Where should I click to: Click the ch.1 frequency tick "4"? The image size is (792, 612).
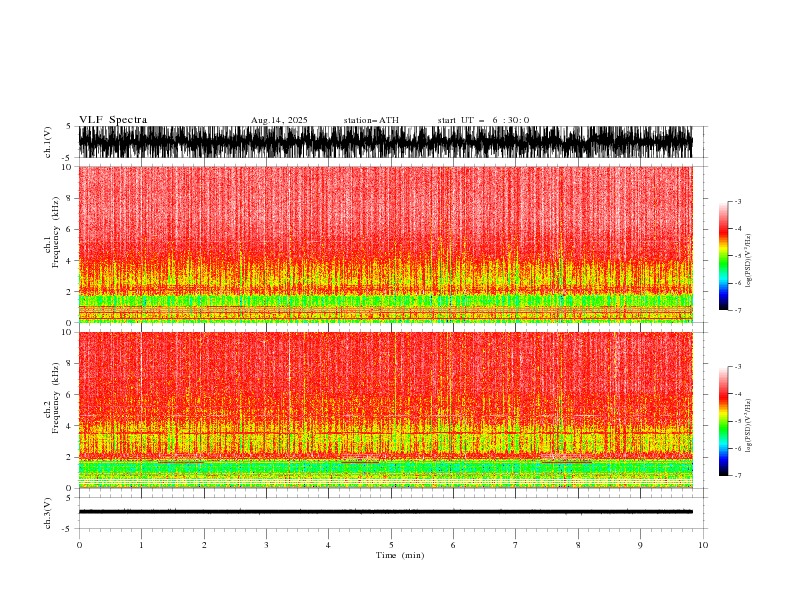69,261
